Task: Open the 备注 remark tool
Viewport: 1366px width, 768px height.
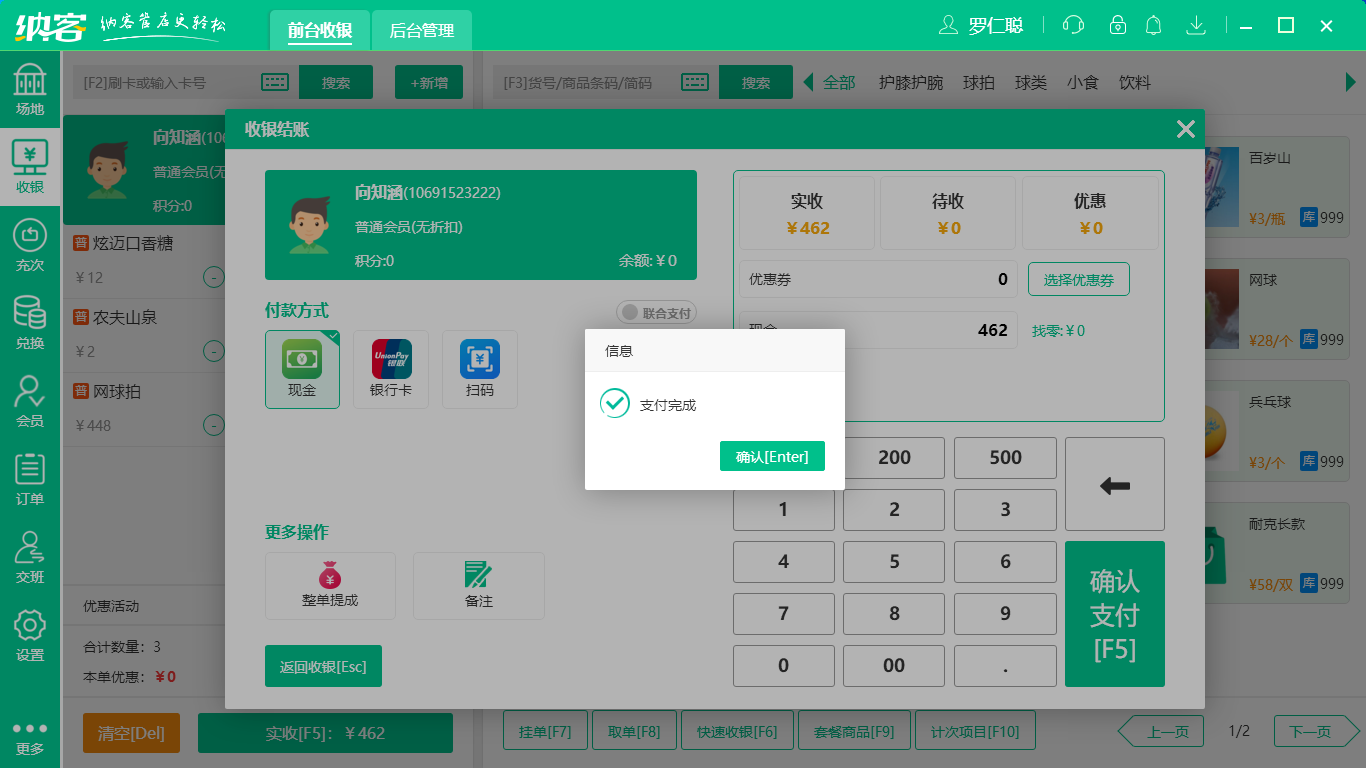Action: tap(478, 586)
